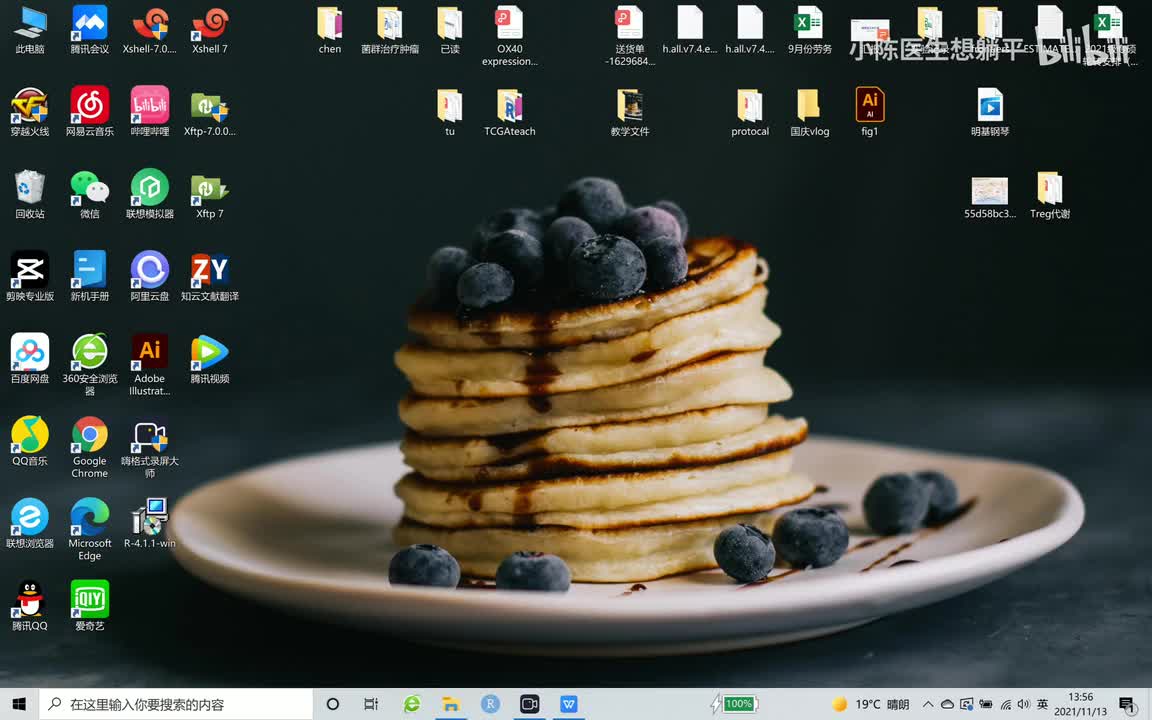Open the 腾讯视频 video app
1152x720 pixels.
(210, 359)
